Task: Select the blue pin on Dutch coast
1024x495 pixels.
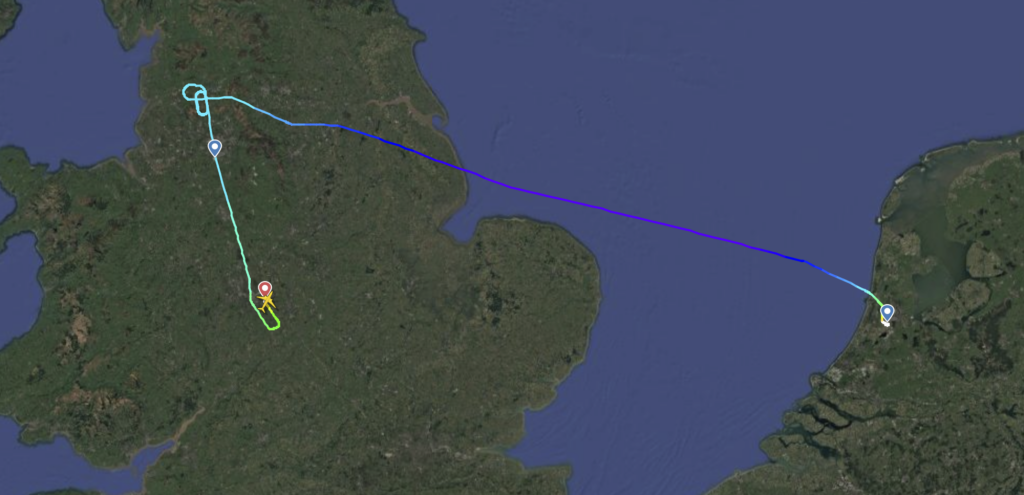Action: 887,313
